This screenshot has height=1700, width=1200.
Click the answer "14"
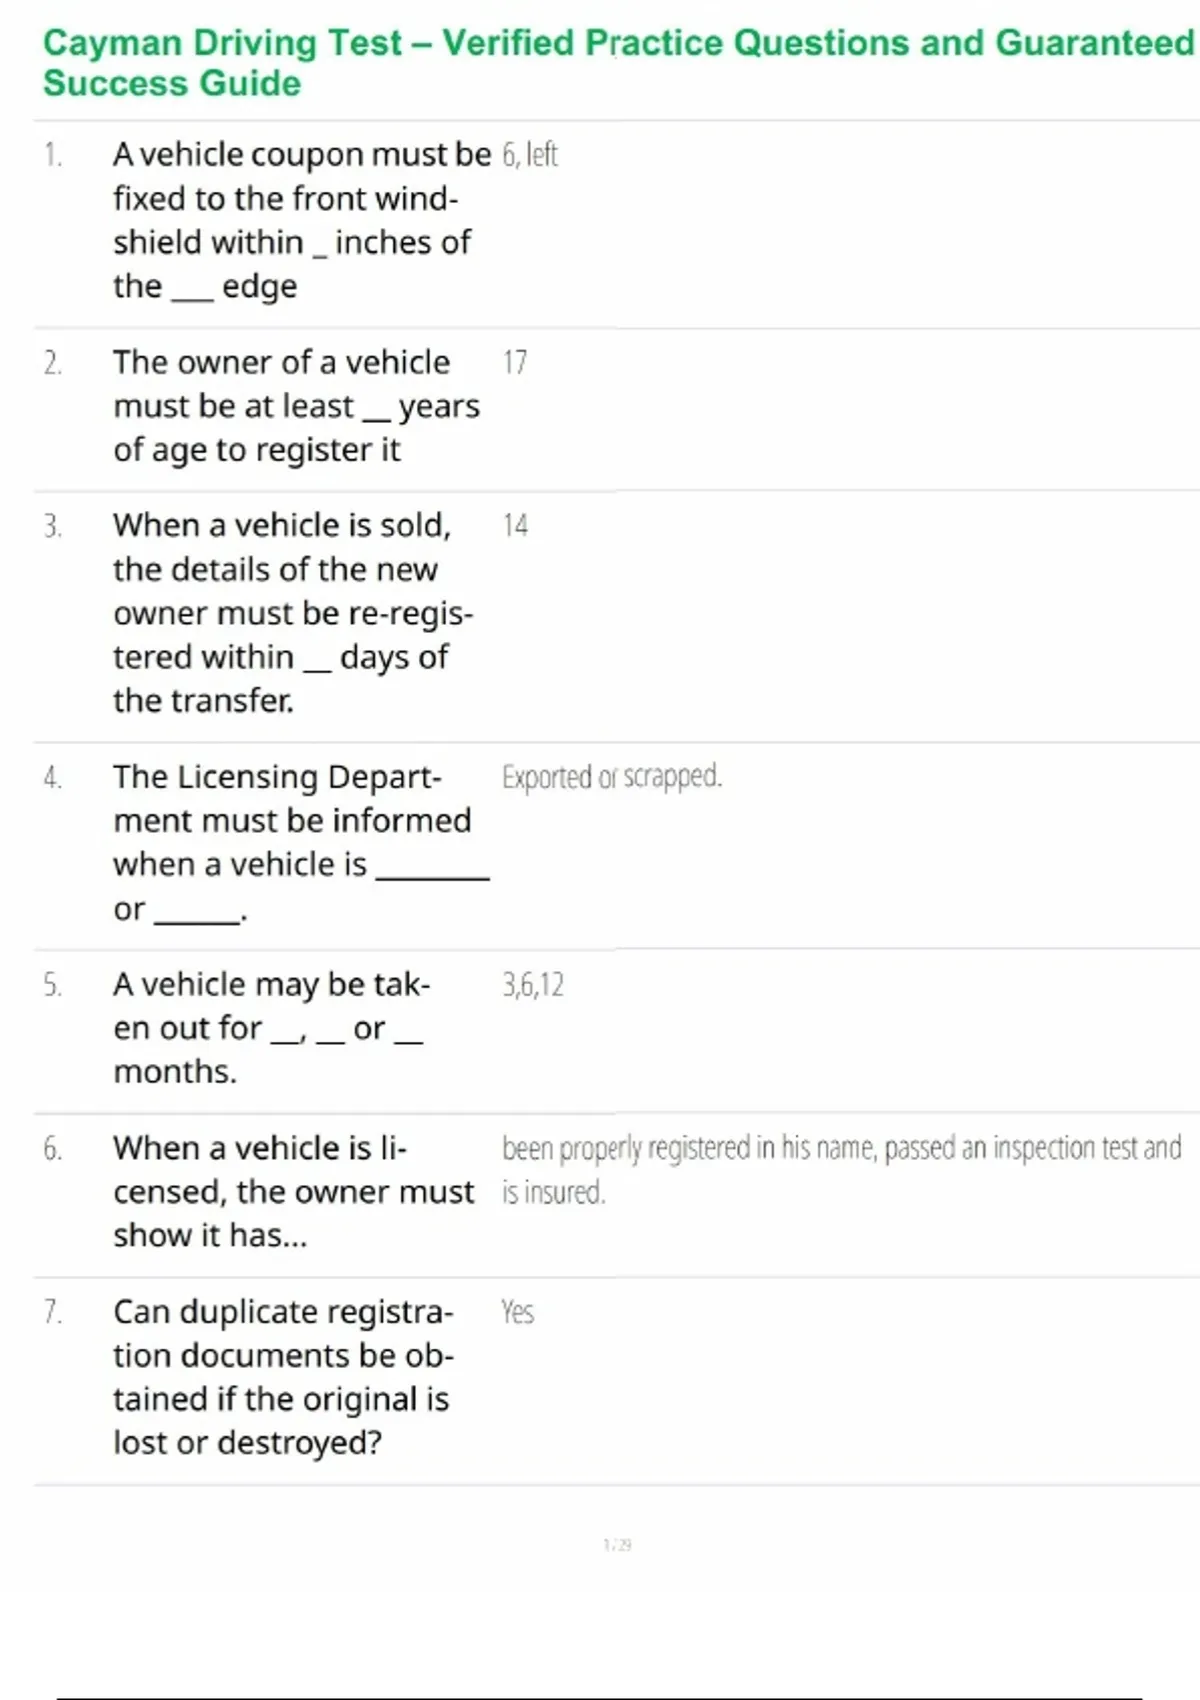pyautogui.click(x=515, y=526)
